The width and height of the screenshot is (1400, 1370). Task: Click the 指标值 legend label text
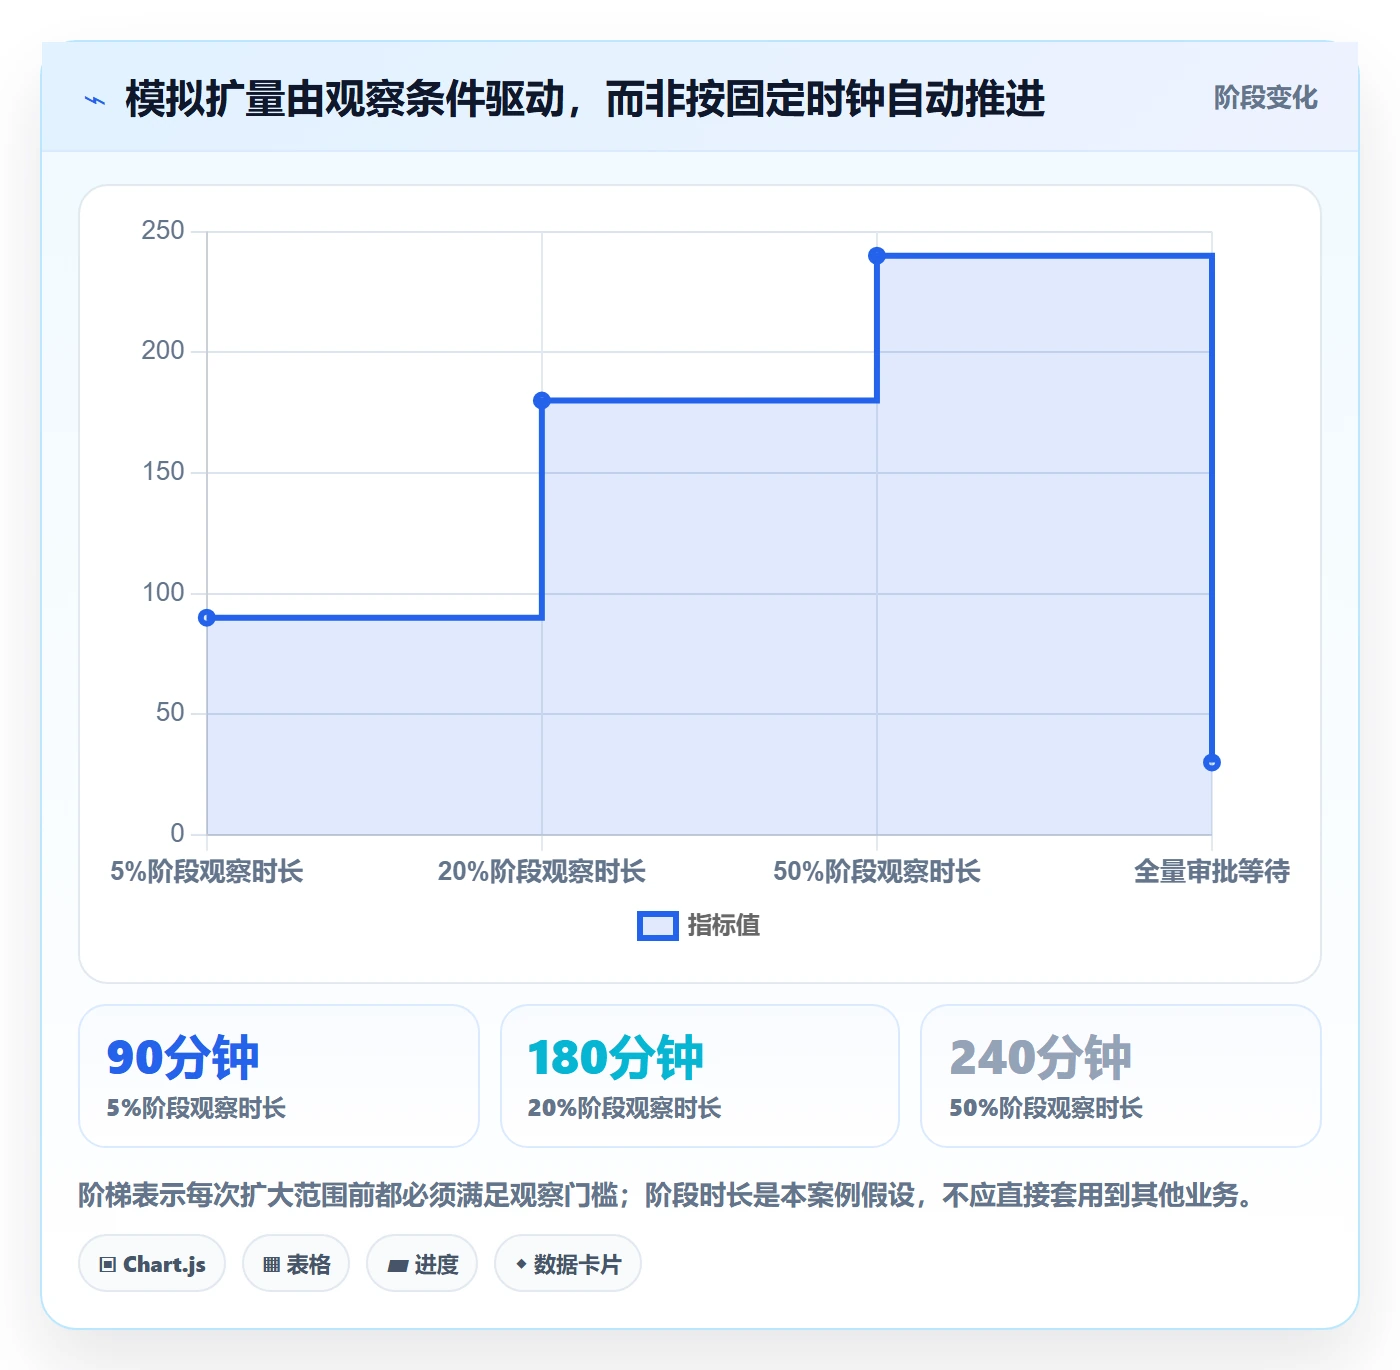point(724,926)
